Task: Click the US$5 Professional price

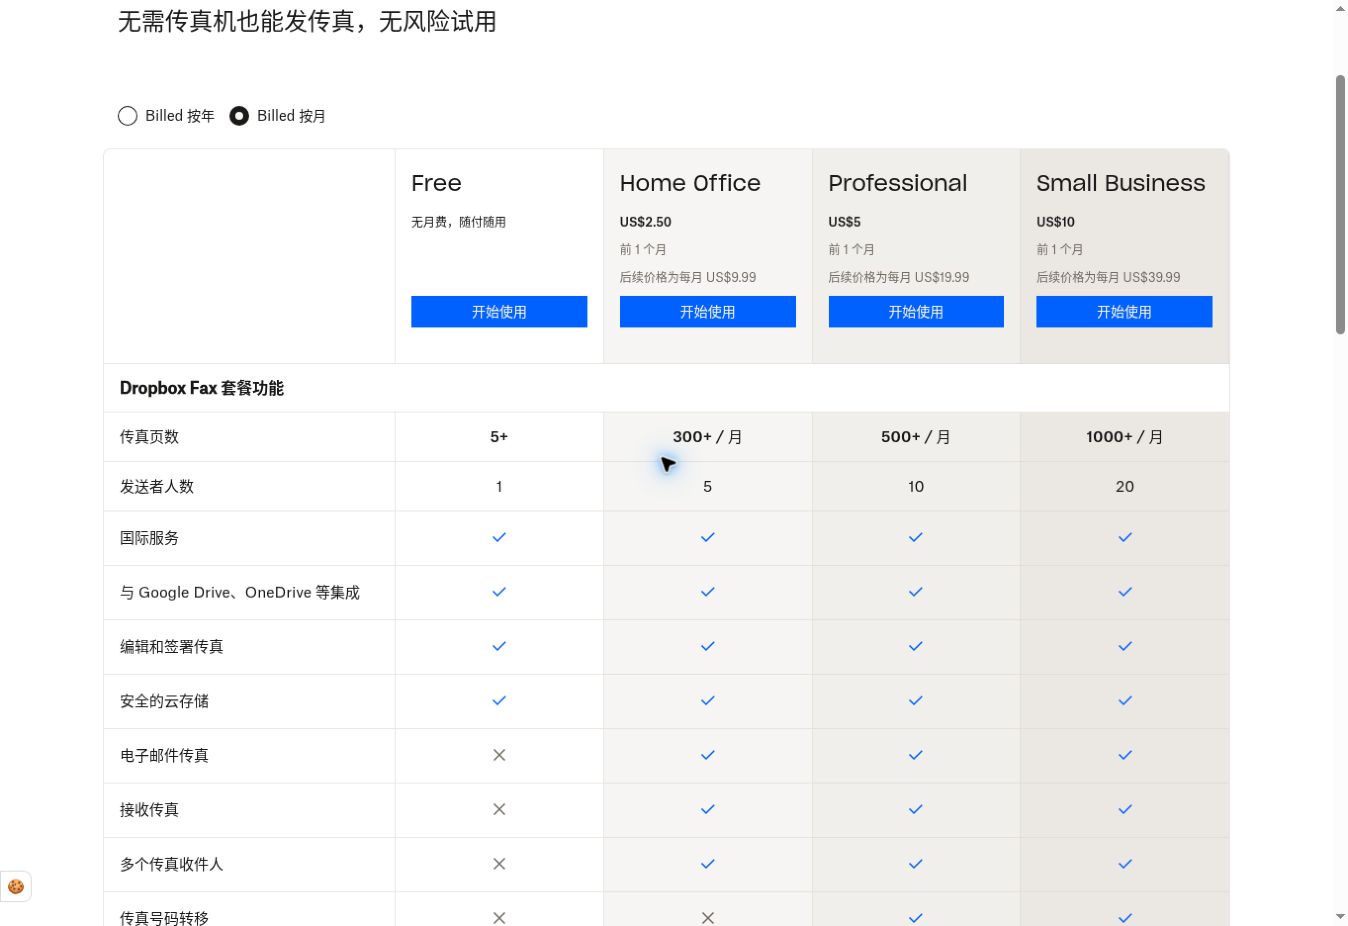Action: click(845, 222)
